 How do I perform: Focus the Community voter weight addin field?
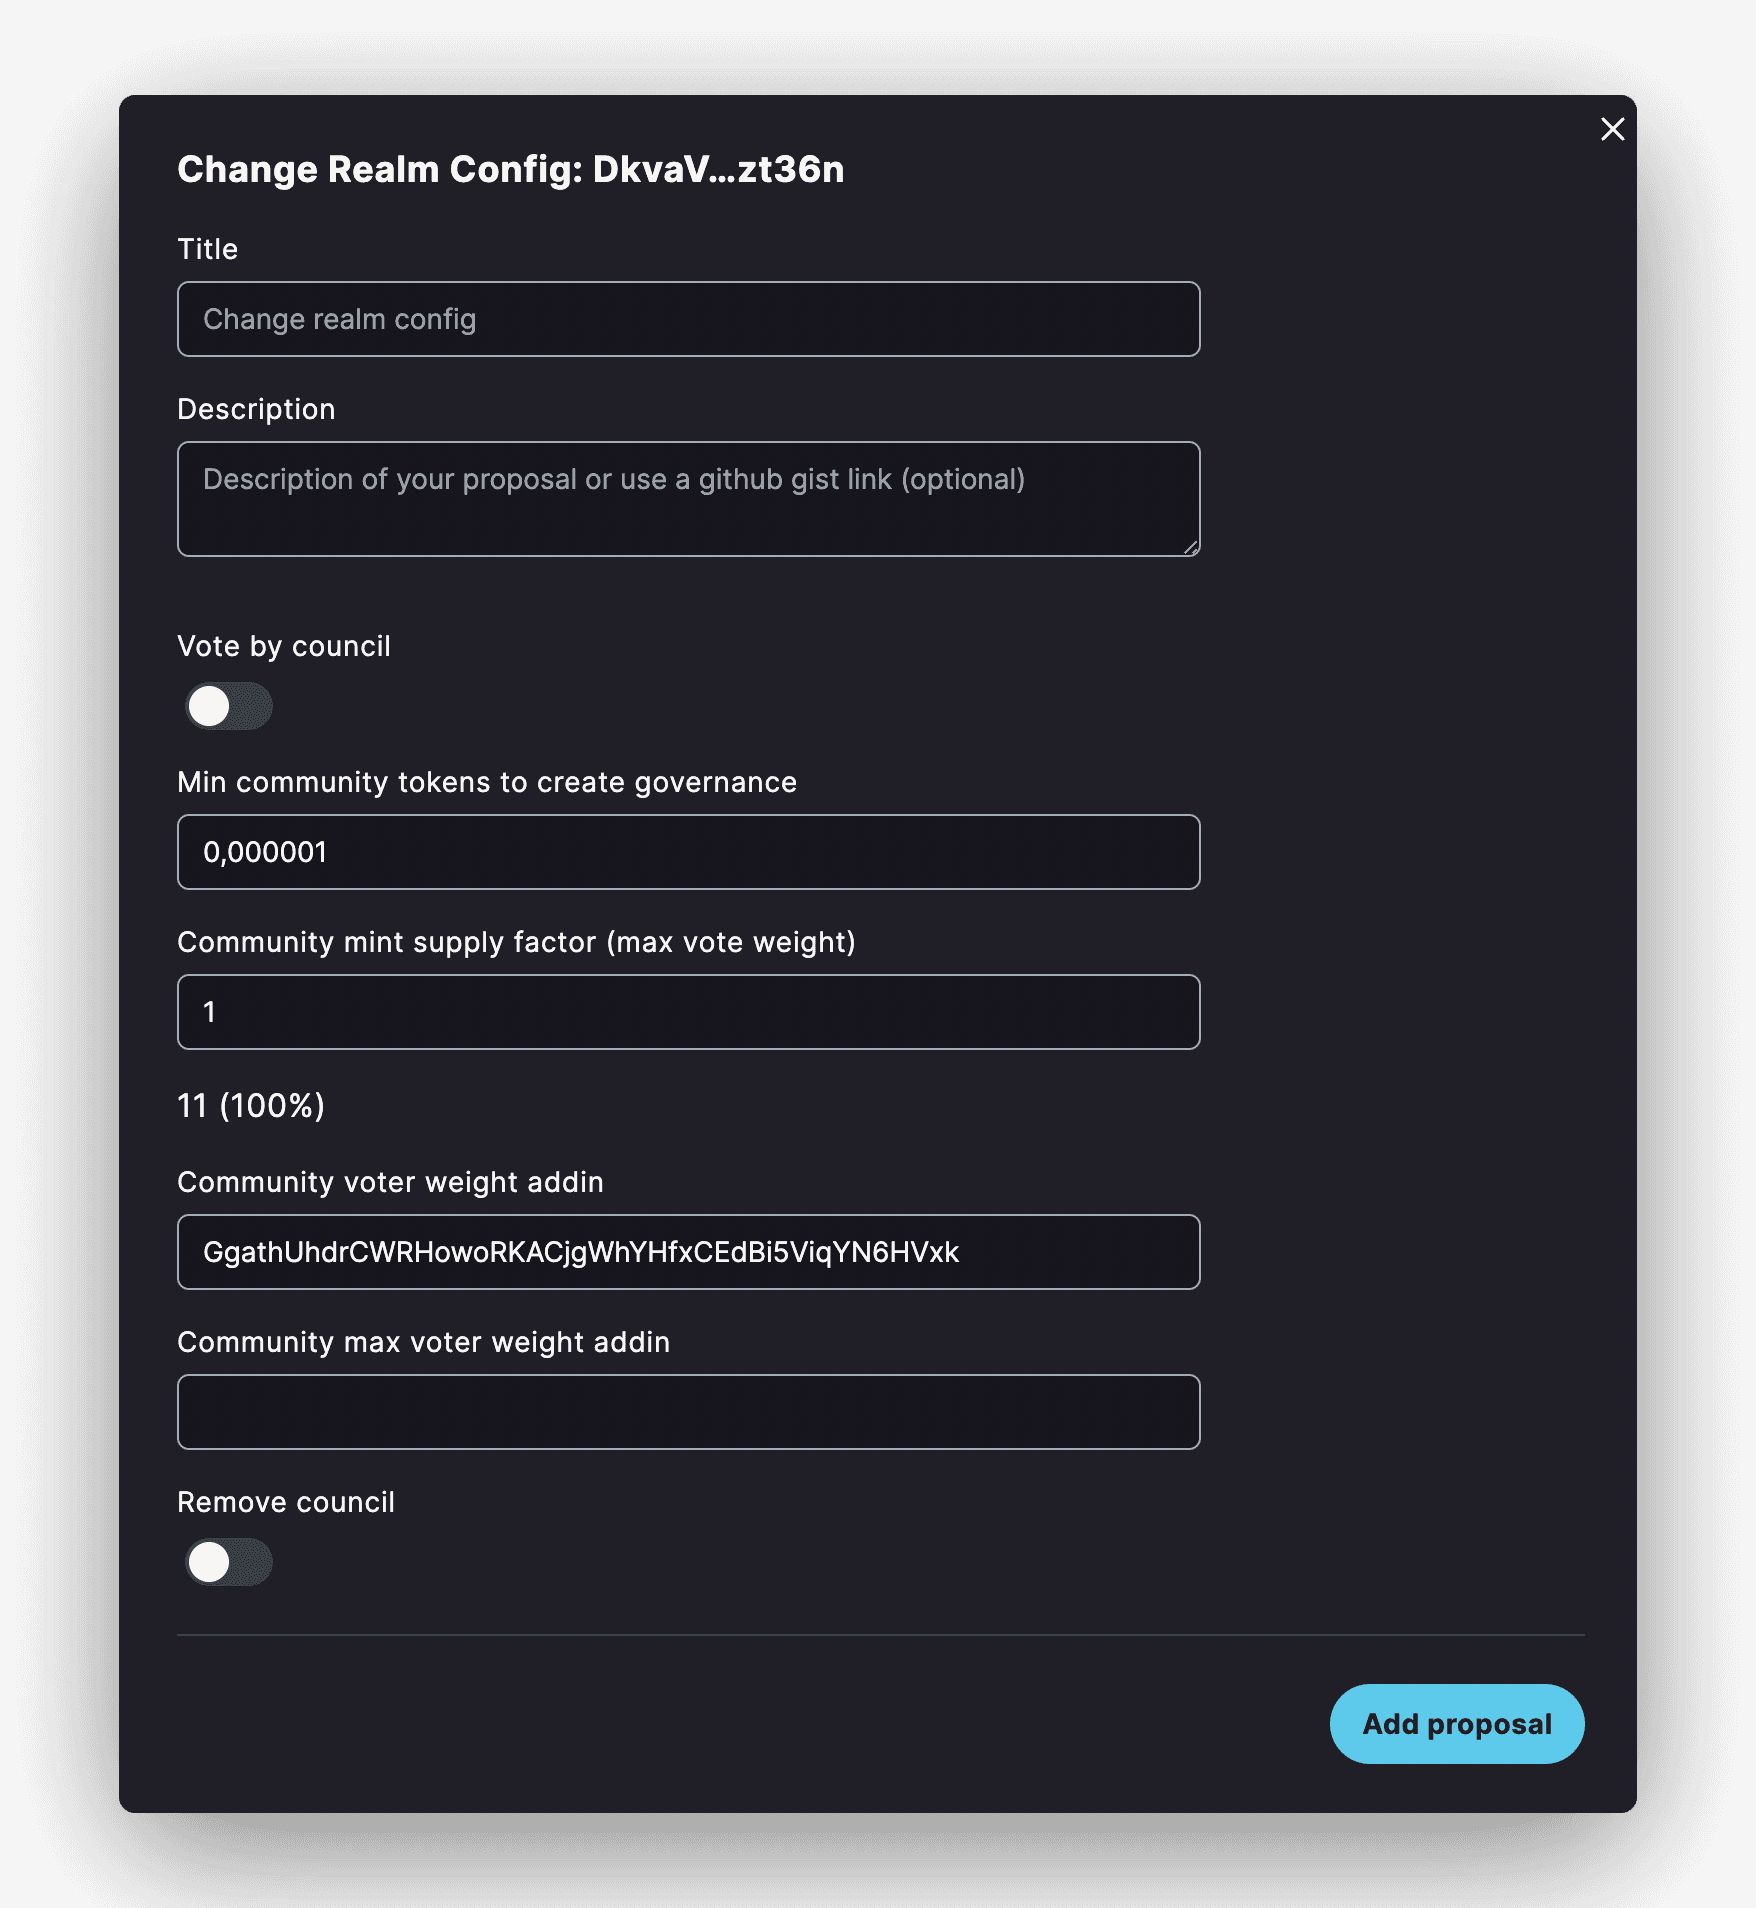click(x=688, y=1252)
